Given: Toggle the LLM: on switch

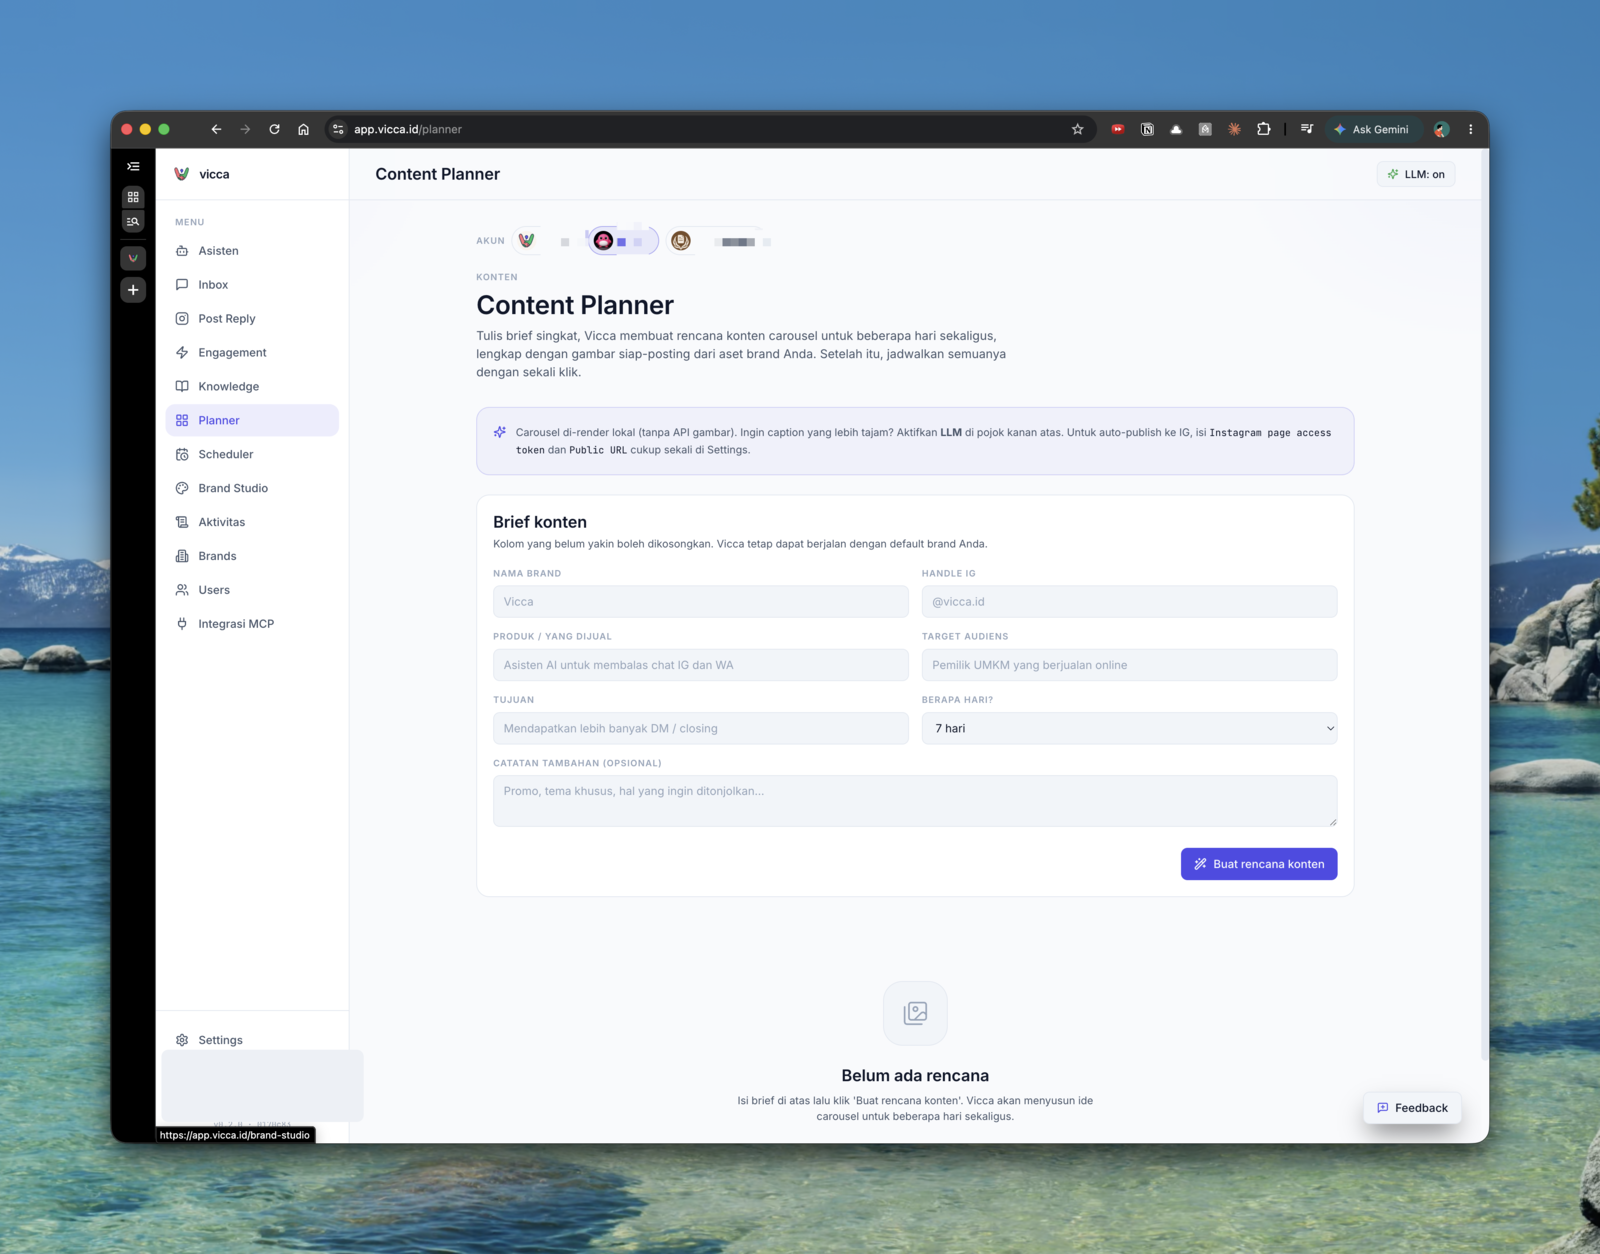Looking at the screenshot, I should [x=1416, y=174].
